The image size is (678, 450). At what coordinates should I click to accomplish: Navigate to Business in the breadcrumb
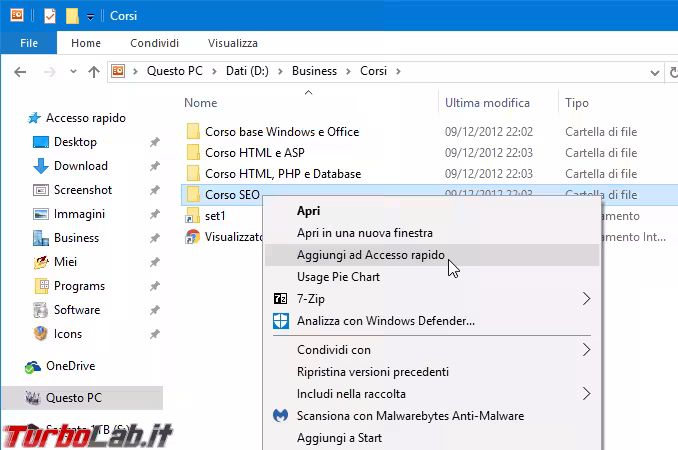[x=314, y=71]
